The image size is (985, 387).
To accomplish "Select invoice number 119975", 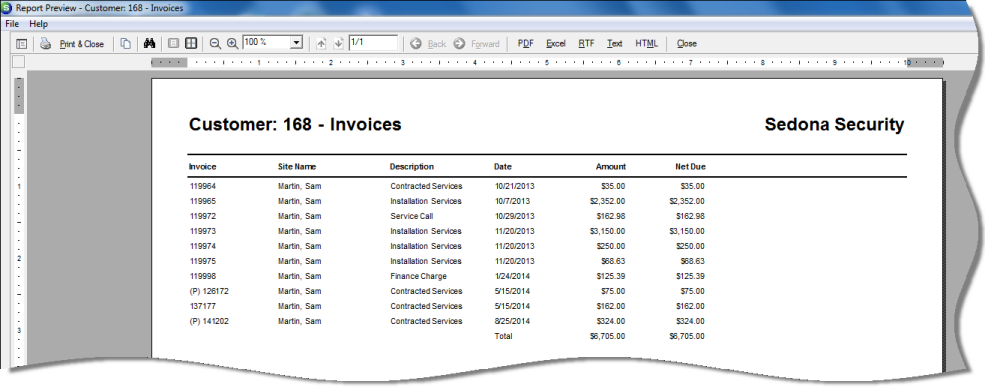I will [x=202, y=262].
